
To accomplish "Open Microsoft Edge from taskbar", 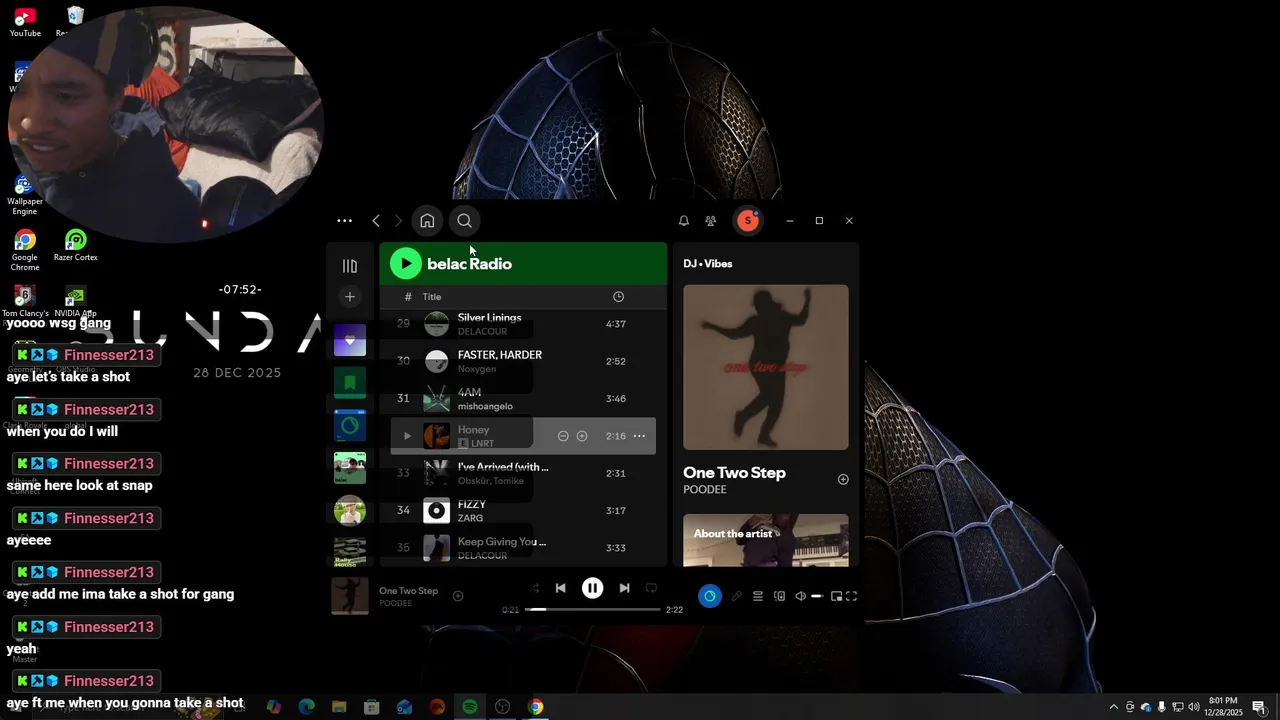I will [307, 707].
